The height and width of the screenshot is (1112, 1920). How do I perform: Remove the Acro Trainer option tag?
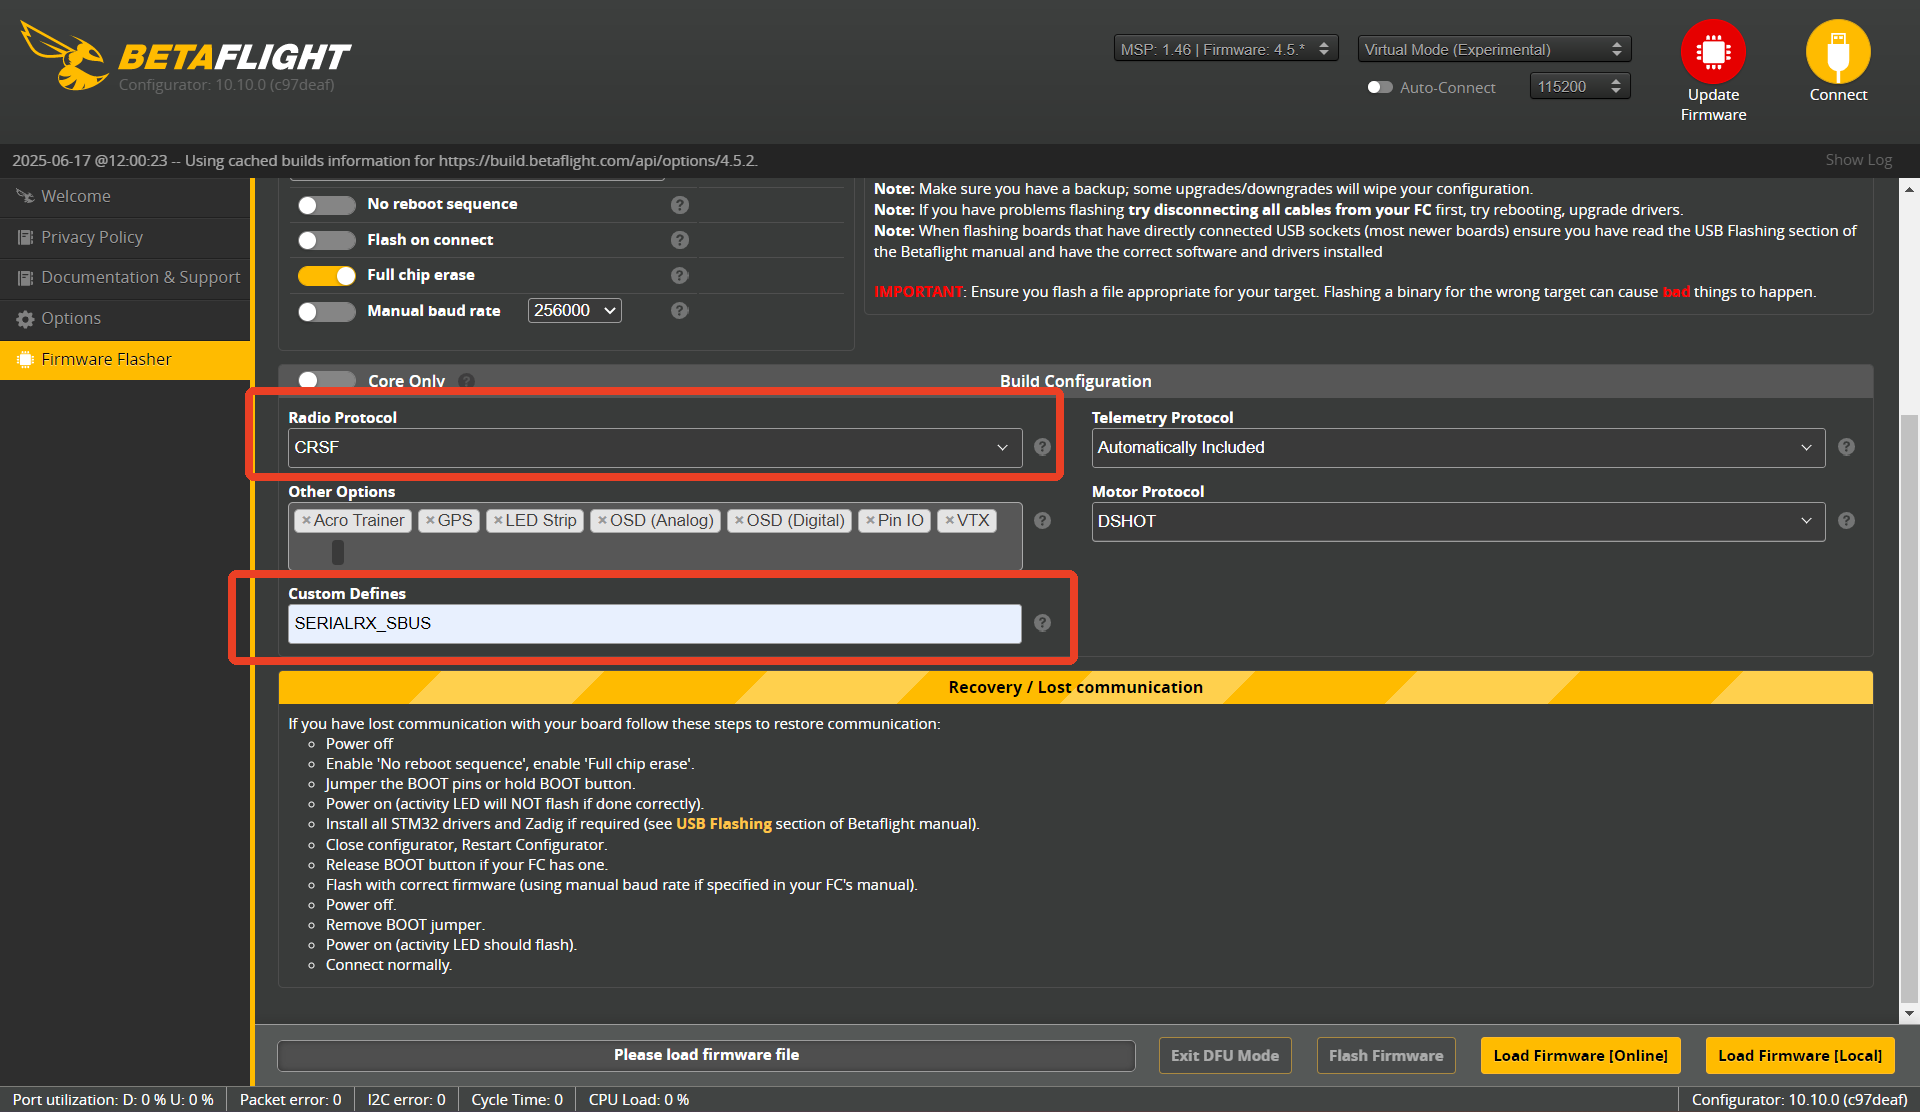[x=306, y=520]
